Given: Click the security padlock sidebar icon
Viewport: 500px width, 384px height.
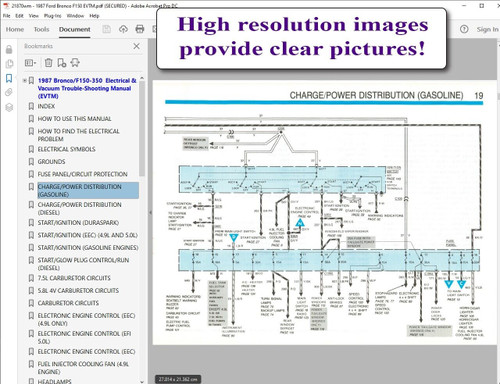Looking at the screenshot, I should pos(9,49).
